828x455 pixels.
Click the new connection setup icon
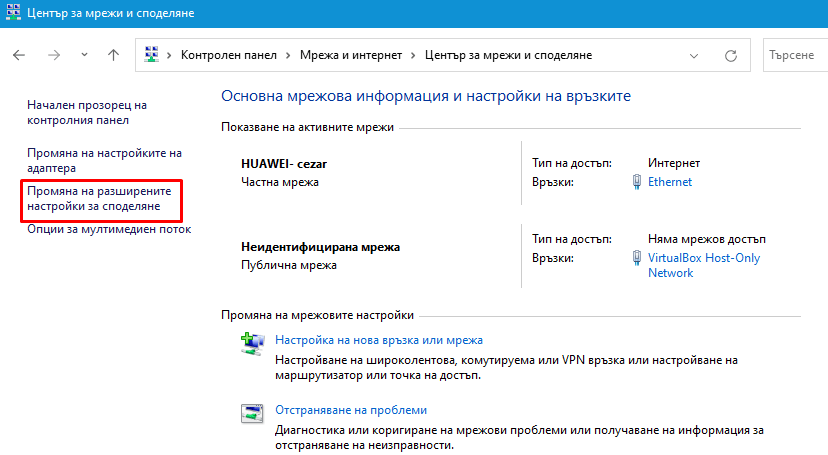[x=252, y=344]
